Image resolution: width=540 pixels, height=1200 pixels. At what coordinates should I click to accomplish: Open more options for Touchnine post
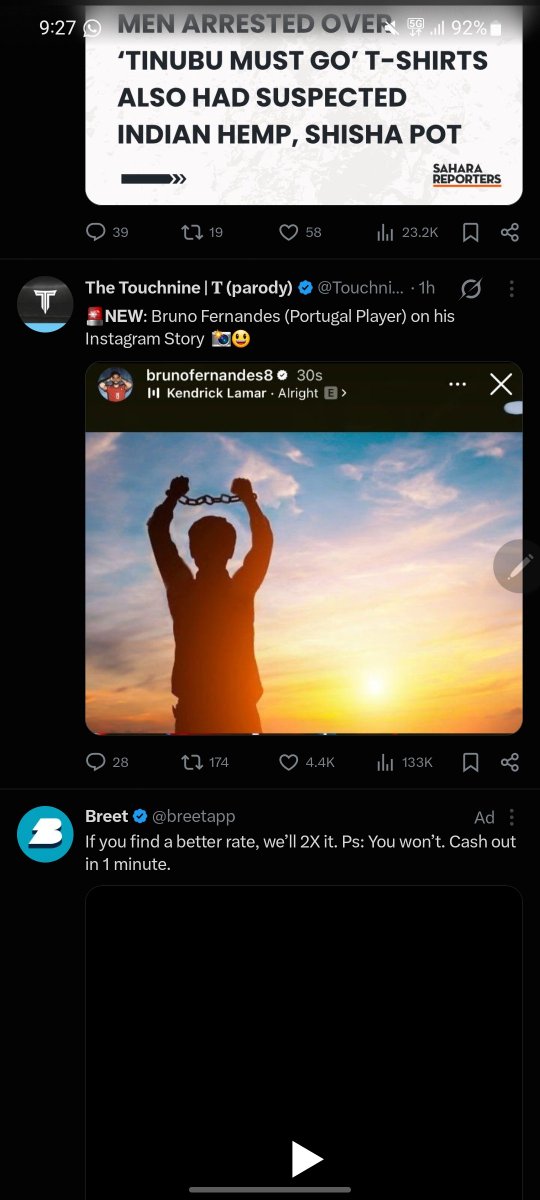511,289
